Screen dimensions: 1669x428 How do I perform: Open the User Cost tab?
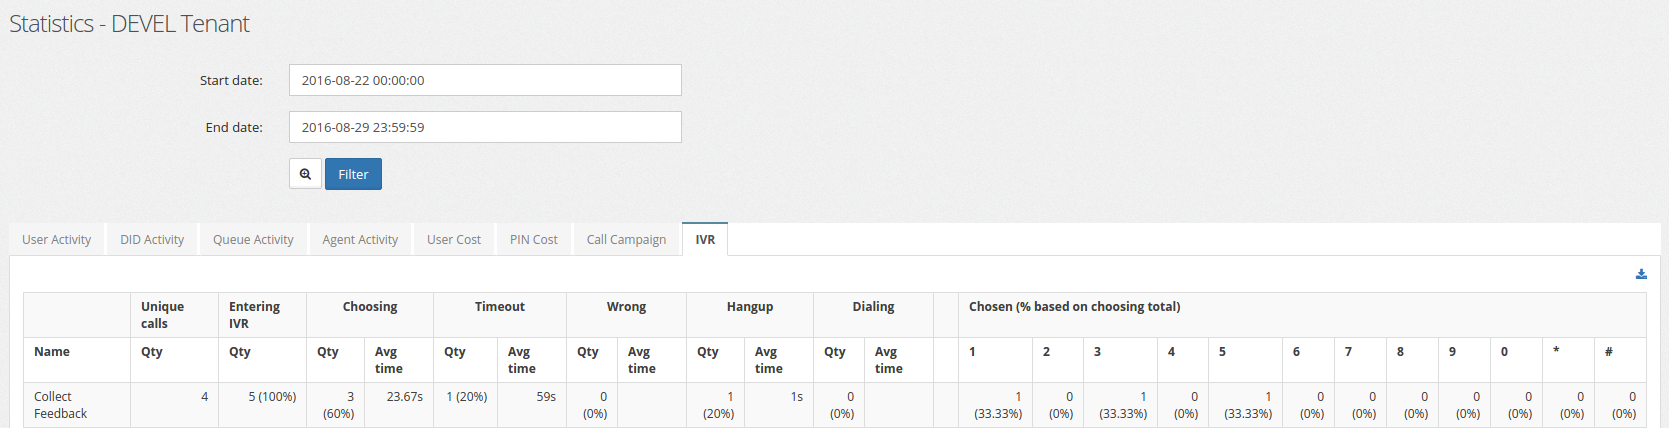point(454,240)
